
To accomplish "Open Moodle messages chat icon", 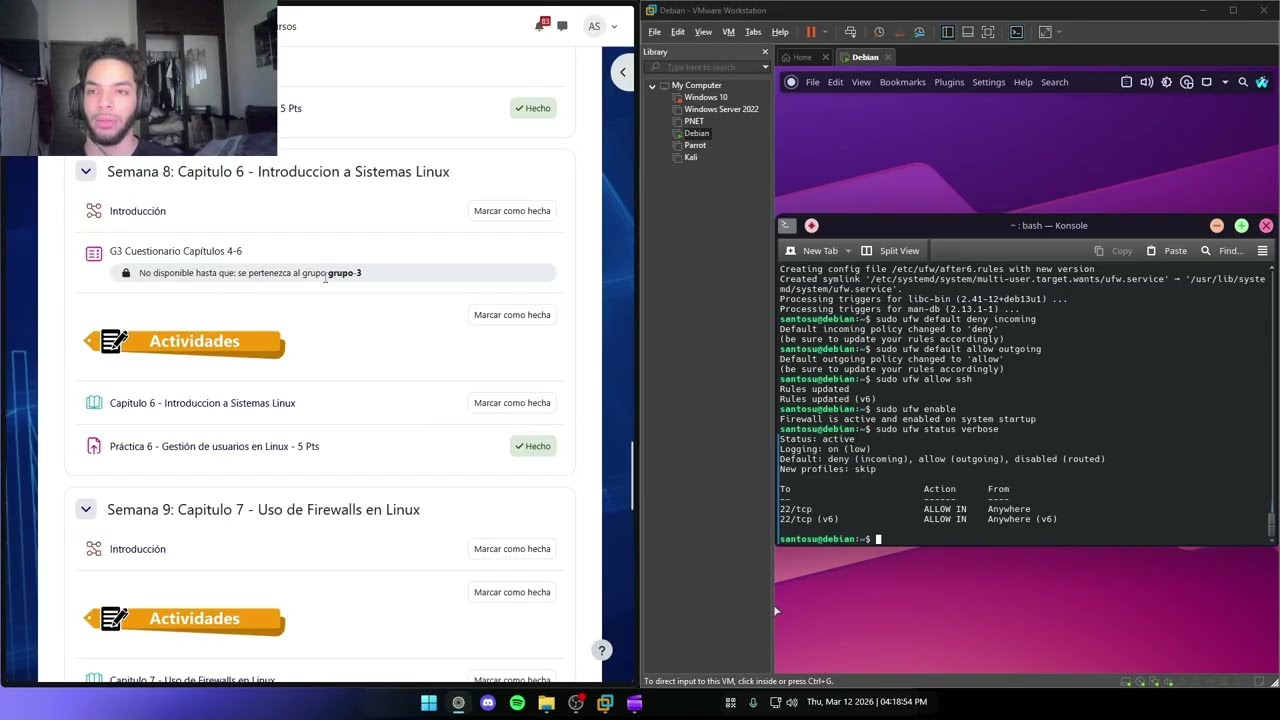I will pos(562,26).
